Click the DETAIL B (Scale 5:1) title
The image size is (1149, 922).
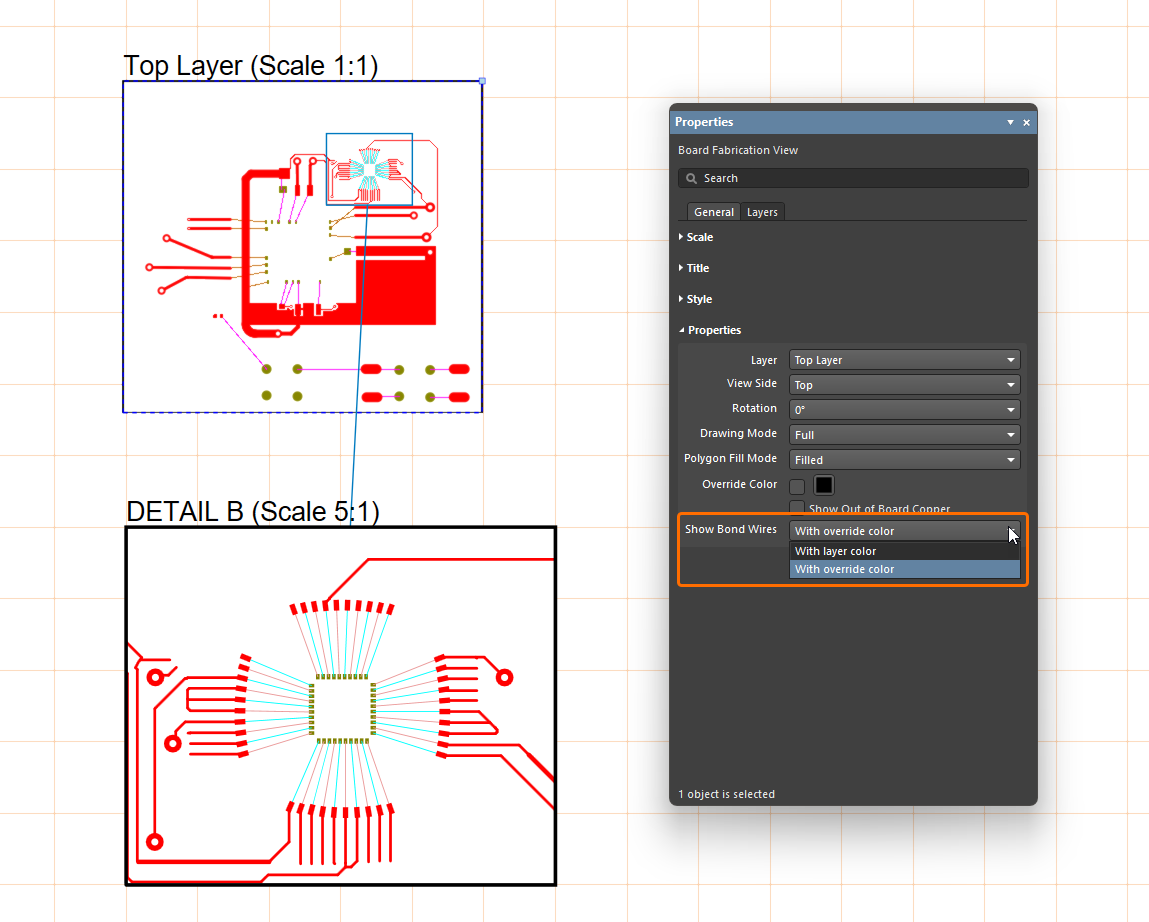point(253,511)
